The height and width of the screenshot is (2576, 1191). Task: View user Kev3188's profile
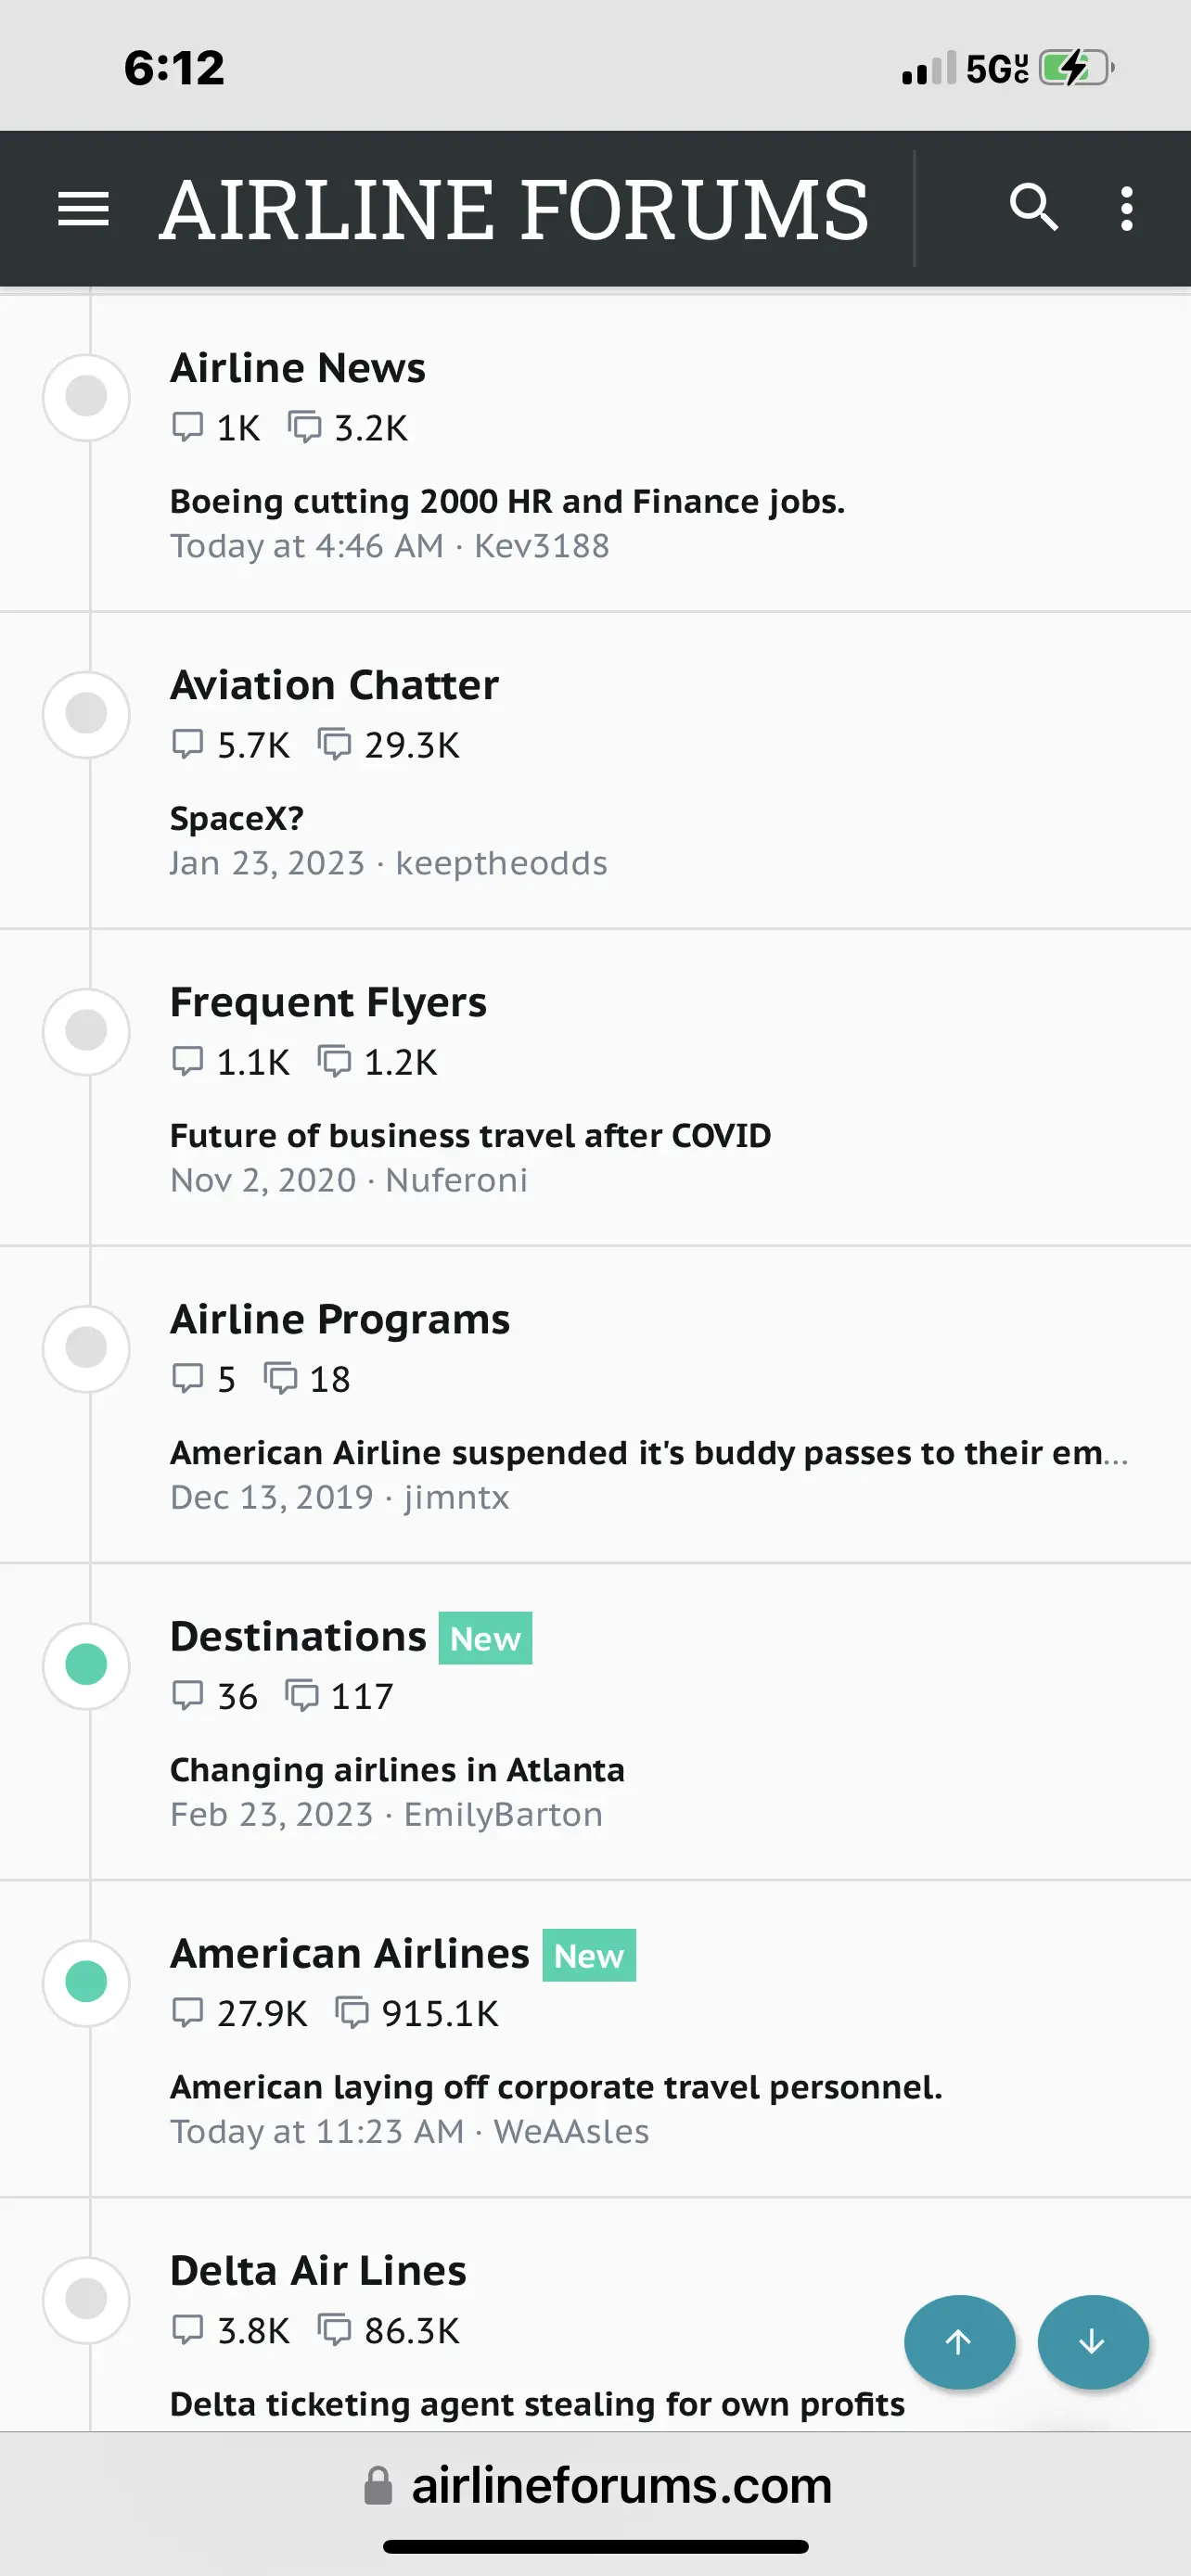click(541, 546)
